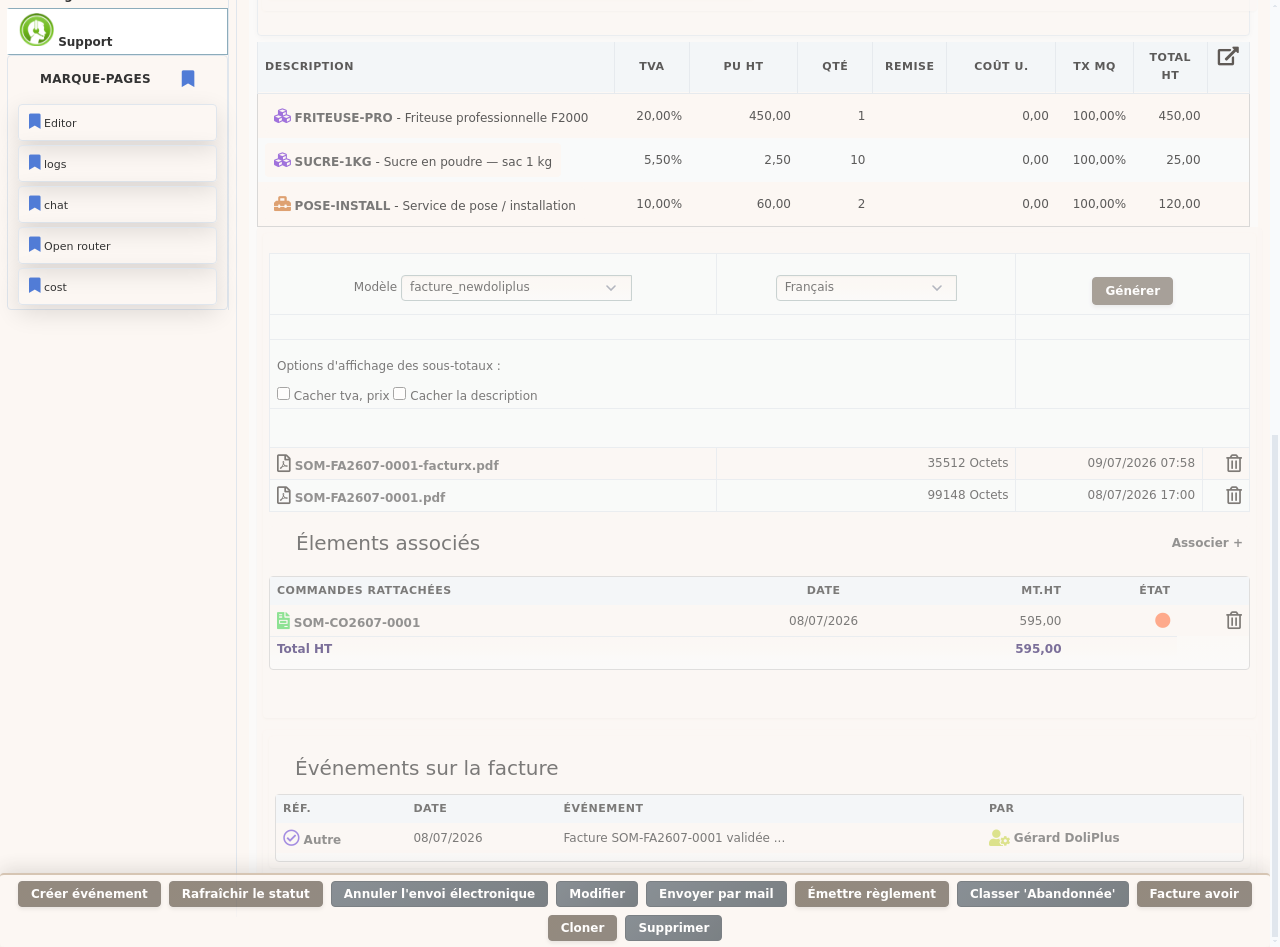
Task: Delete SOM-FA2607-0001-facturx.pdf with trash icon
Action: coord(1234,464)
